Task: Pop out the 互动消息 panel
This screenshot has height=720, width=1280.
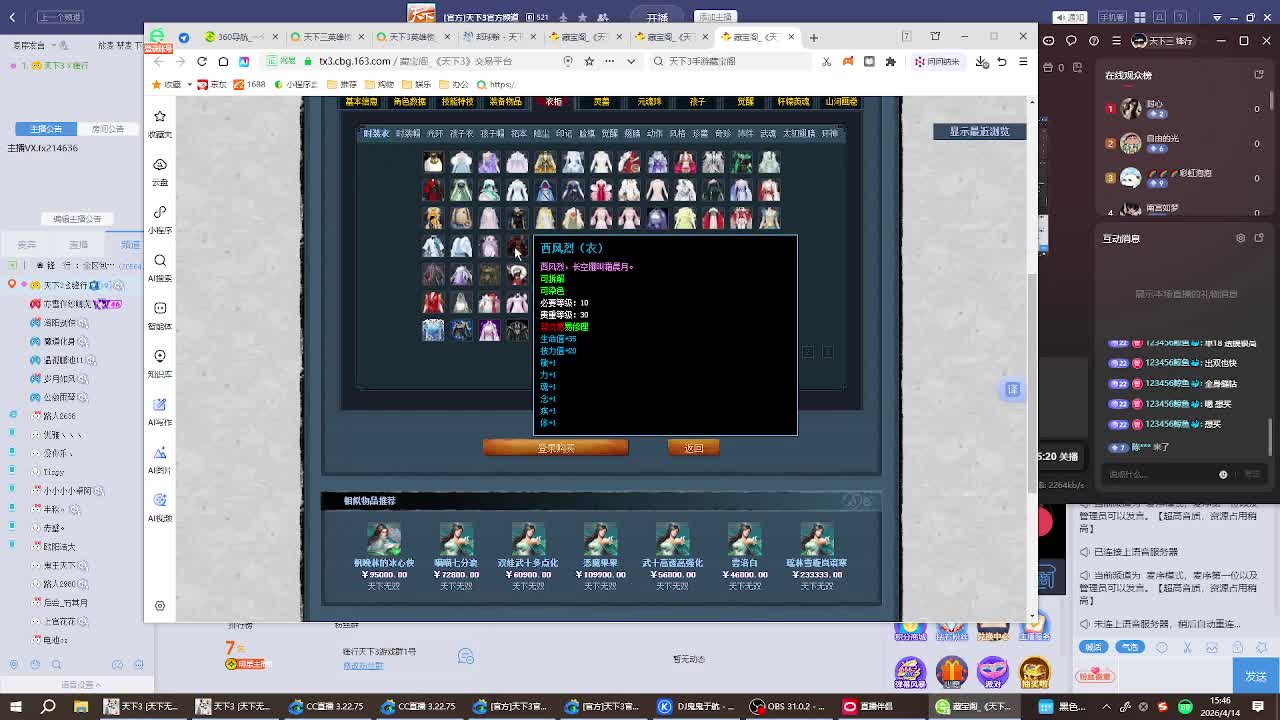Action: click(x=1259, y=238)
